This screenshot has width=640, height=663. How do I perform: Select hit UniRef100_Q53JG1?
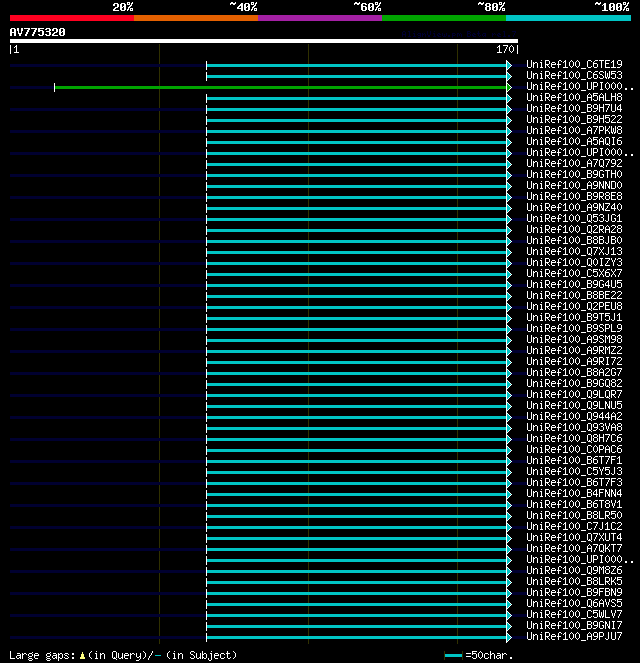coord(574,218)
